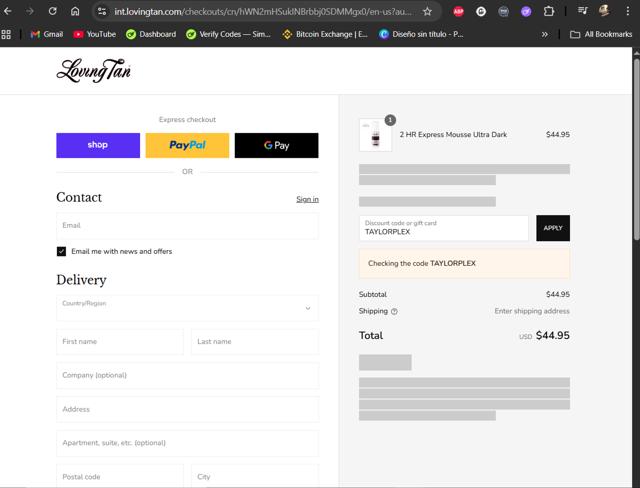The width and height of the screenshot is (640, 488).
Task: Open the AdBlock Plus extension
Action: tap(458, 11)
